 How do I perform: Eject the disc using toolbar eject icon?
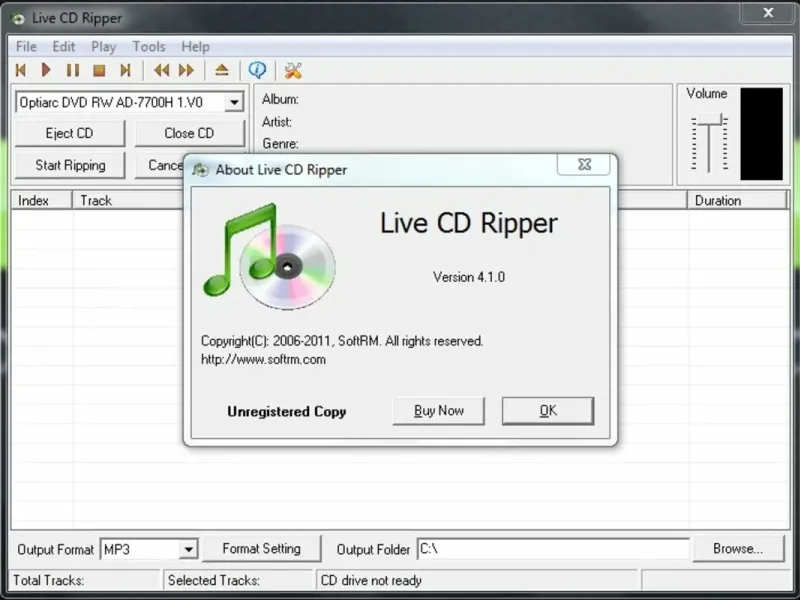pyautogui.click(x=222, y=70)
